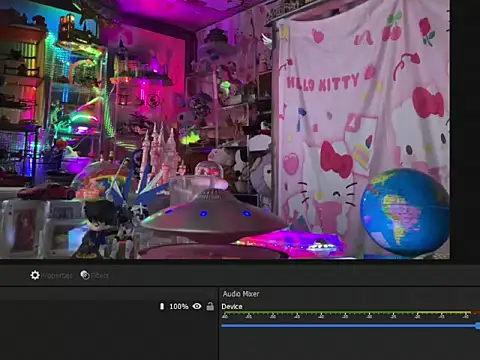Click the Device audio source label
Viewport: 480px width, 360px height.
click(x=232, y=307)
